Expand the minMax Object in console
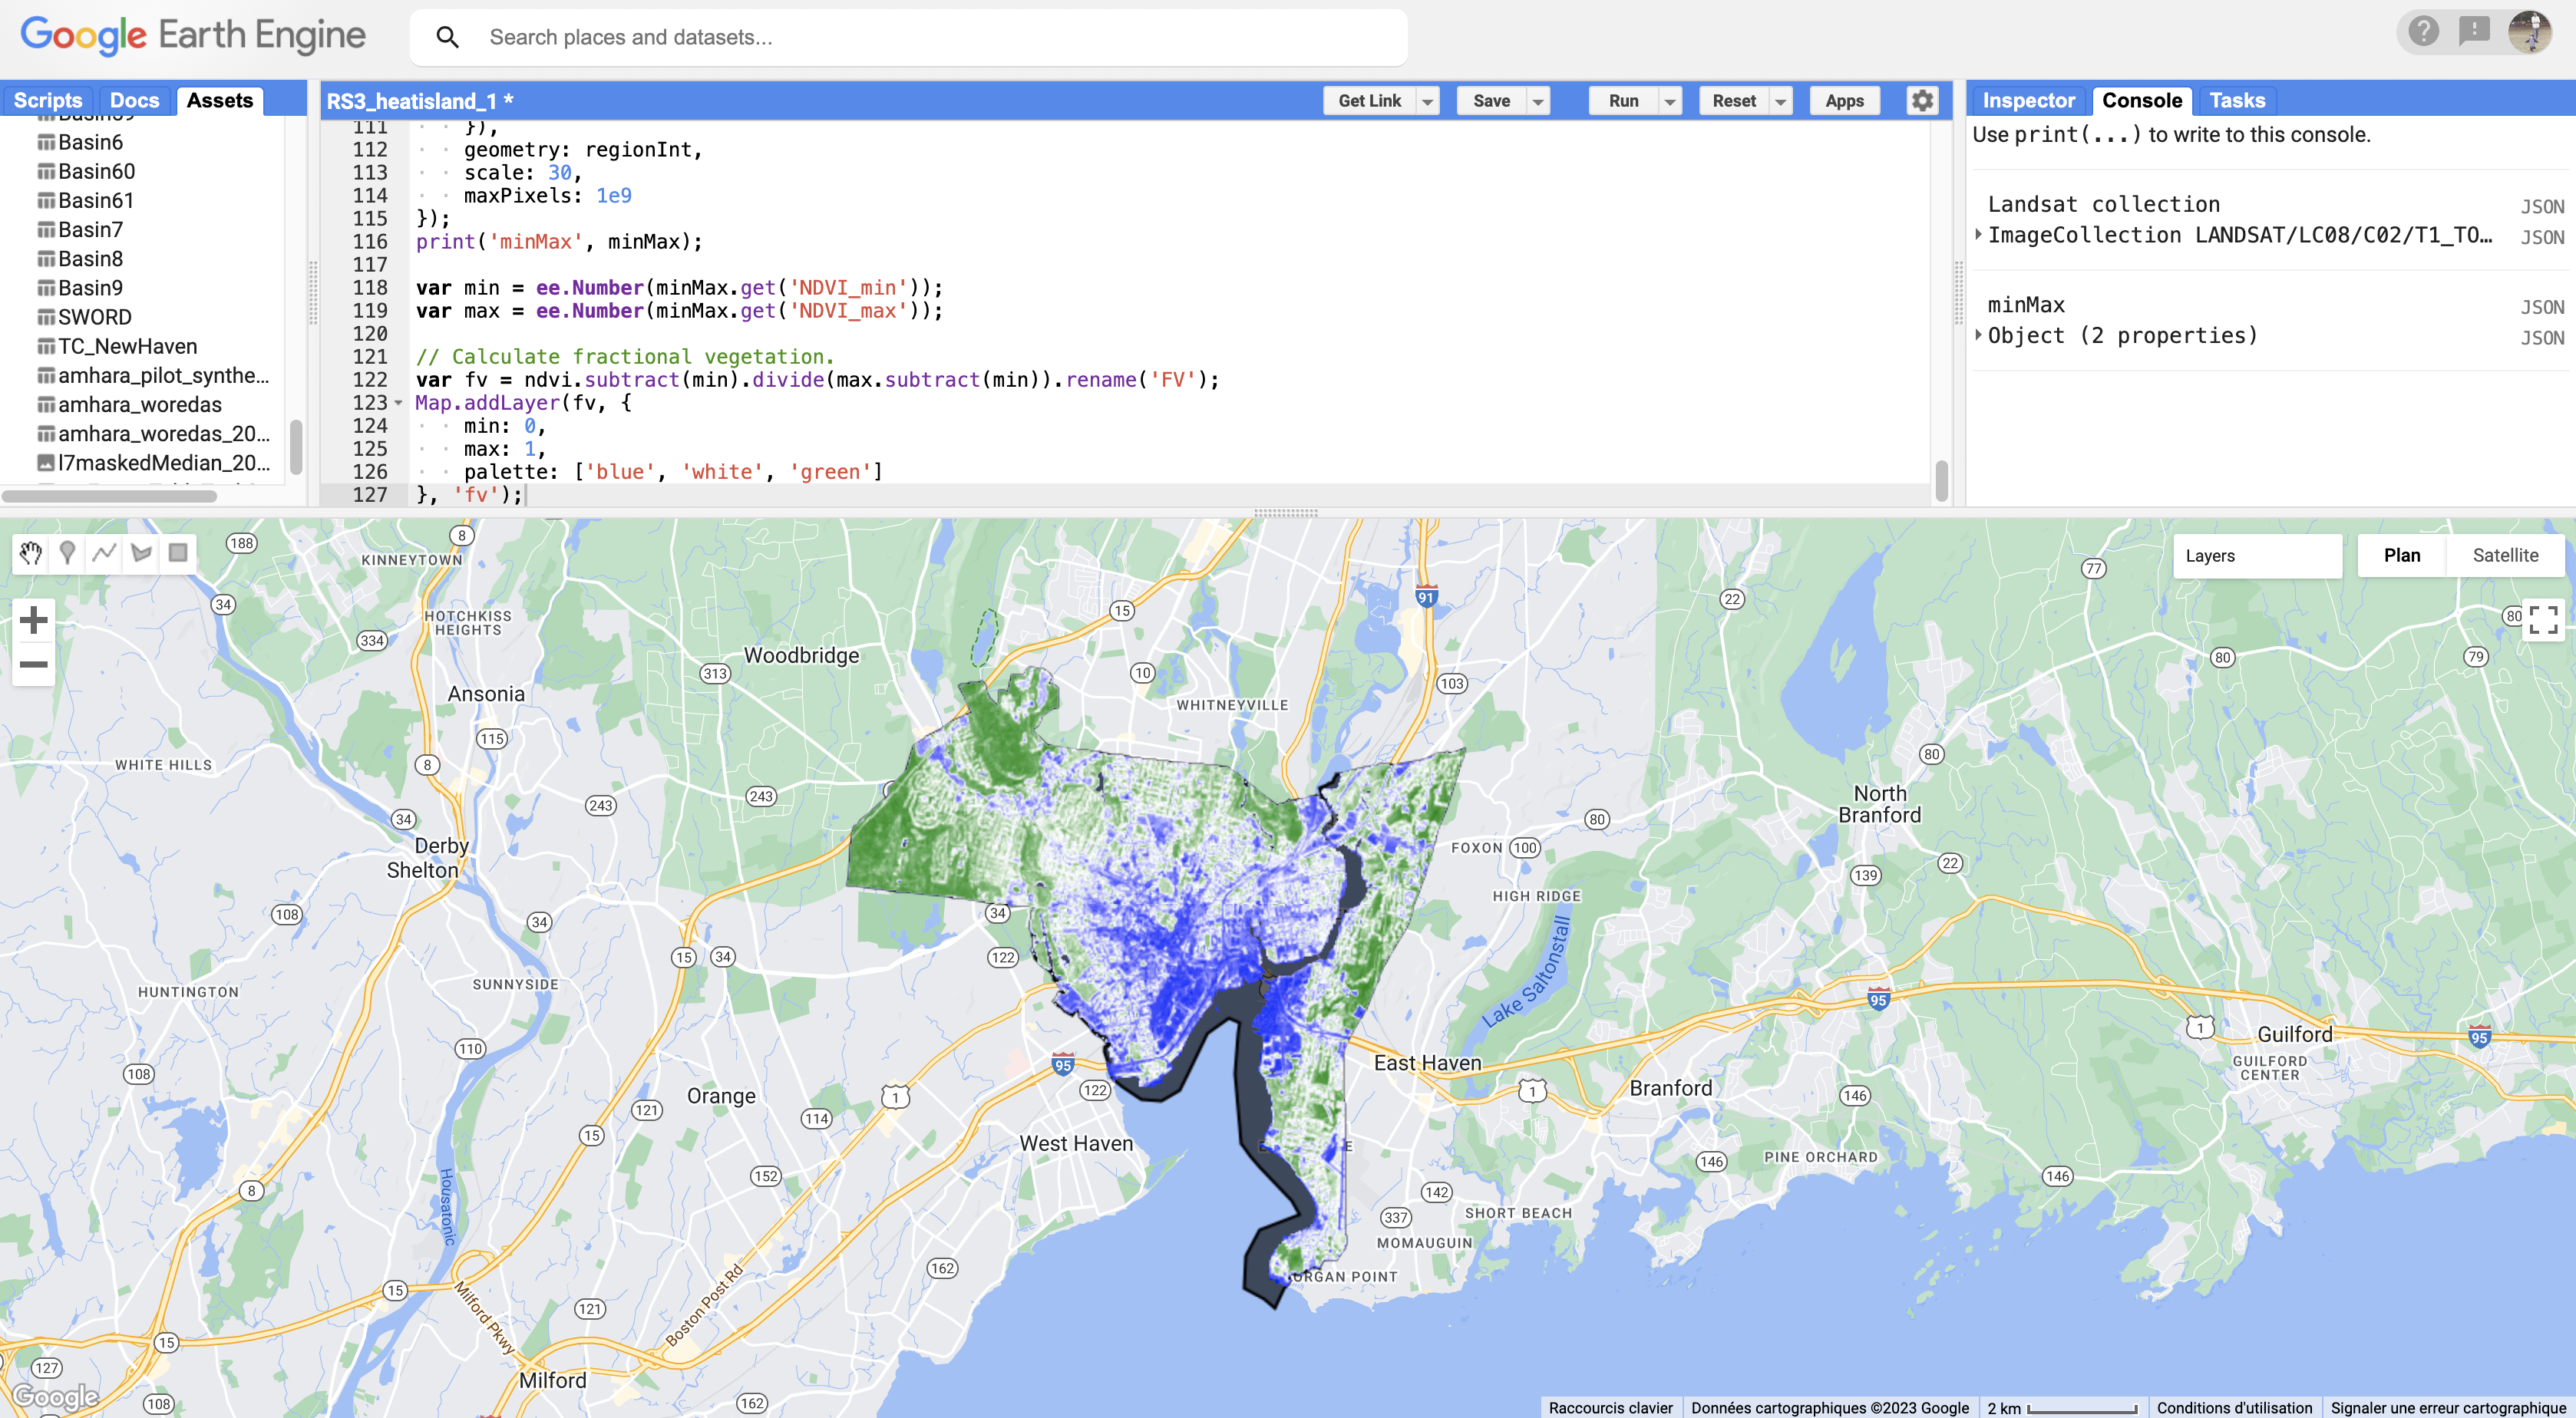The image size is (2576, 1418). coord(1979,336)
